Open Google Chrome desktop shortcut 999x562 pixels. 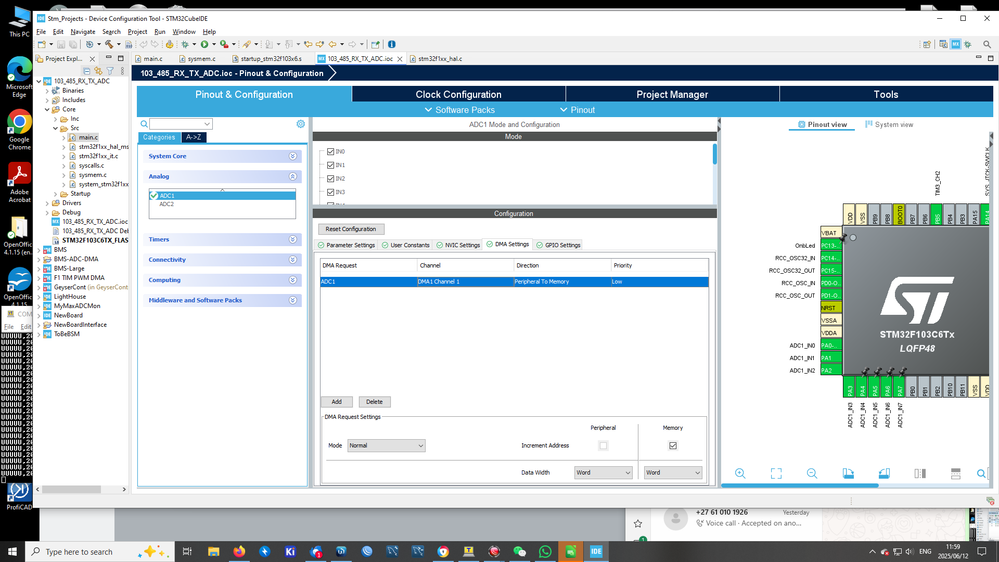19,130
